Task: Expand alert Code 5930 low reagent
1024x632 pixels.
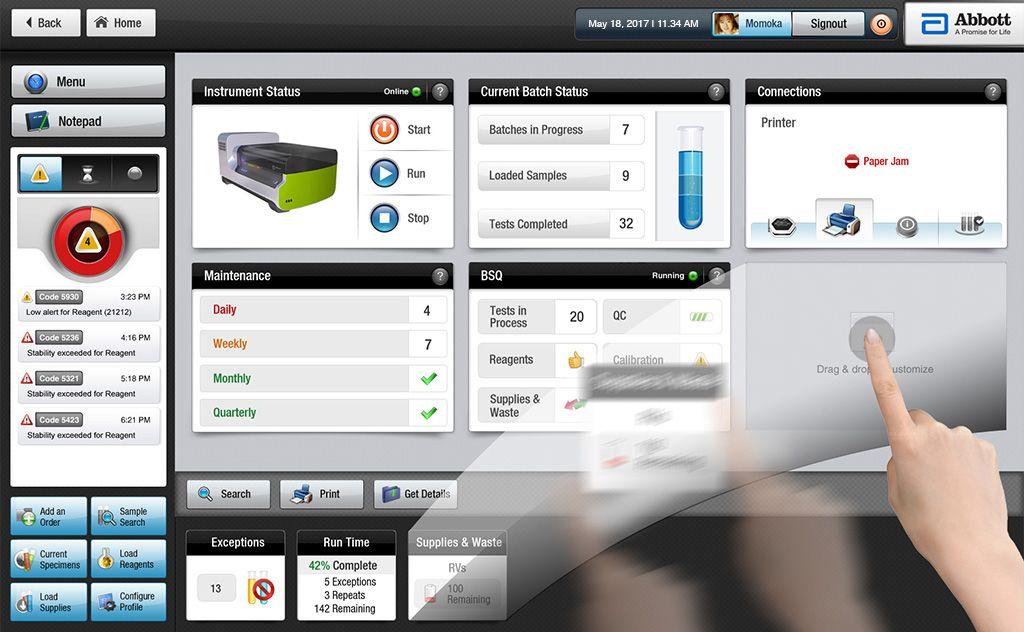Action: 88,305
